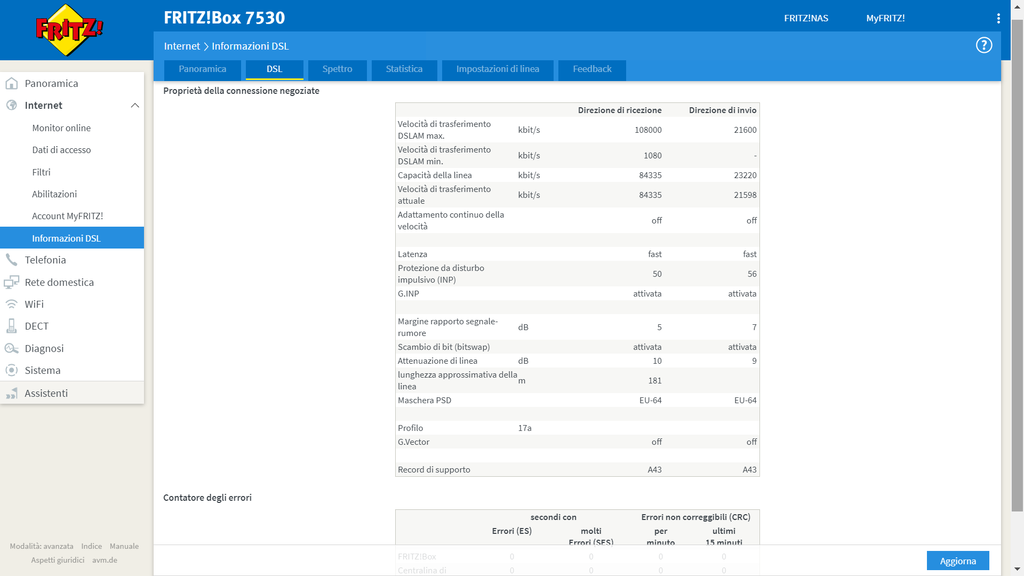The height and width of the screenshot is (576, 1024).
Task: Switch to the Statistica tab
Action: (404, 69)
